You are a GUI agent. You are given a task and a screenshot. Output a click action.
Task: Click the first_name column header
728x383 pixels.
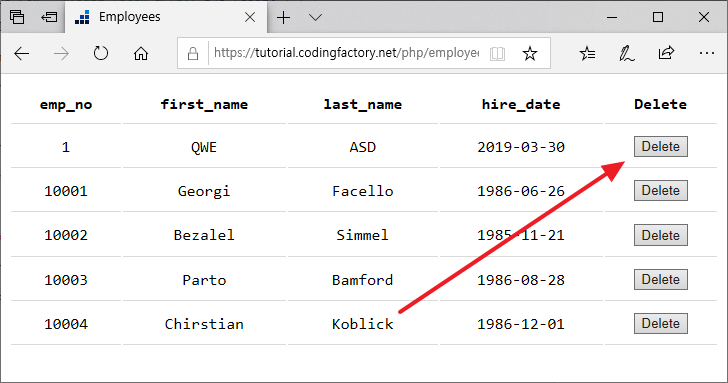204,104
